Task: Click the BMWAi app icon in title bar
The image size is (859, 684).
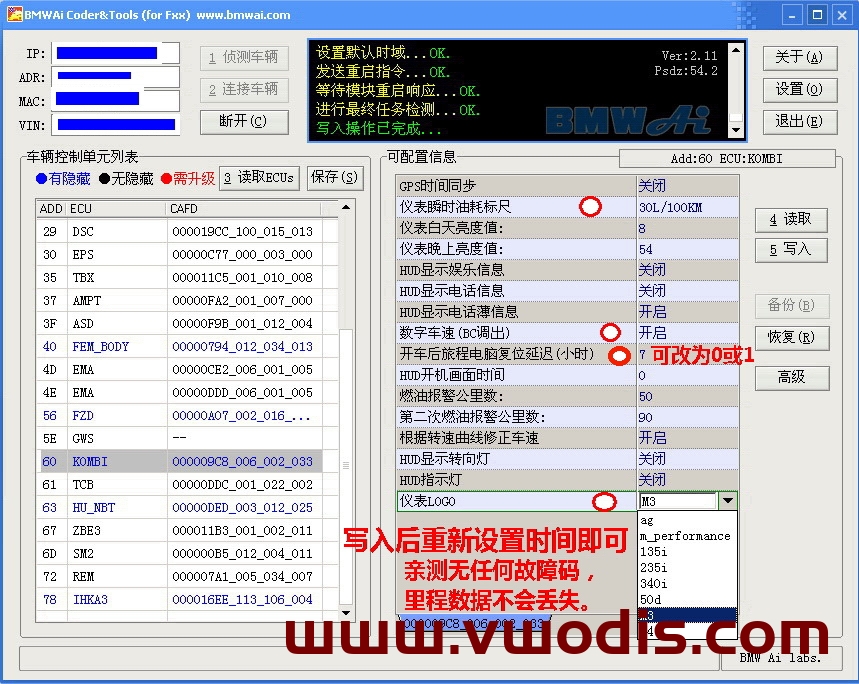Action: point(15,15)
